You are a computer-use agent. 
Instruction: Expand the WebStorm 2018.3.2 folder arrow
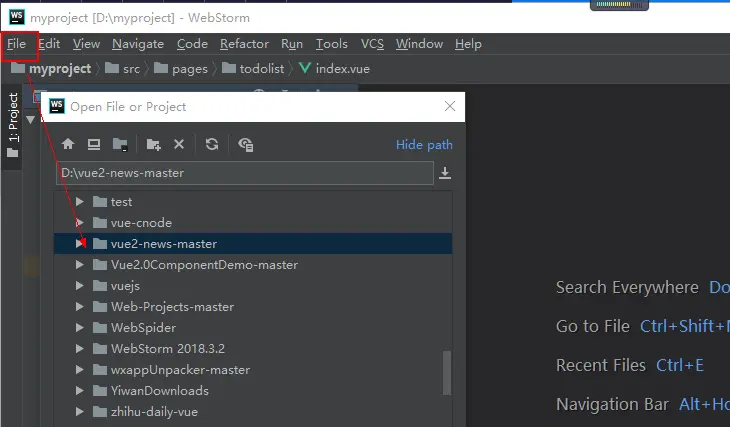[x=80, y=348]
